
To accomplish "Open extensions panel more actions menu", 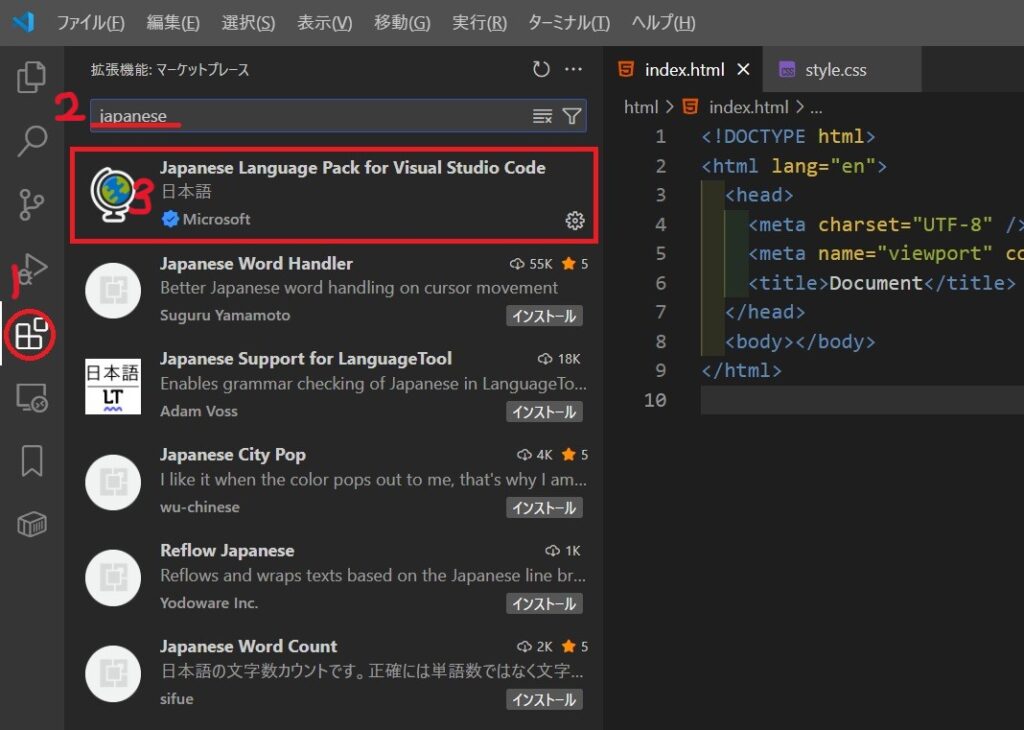I will pos(573,69).
